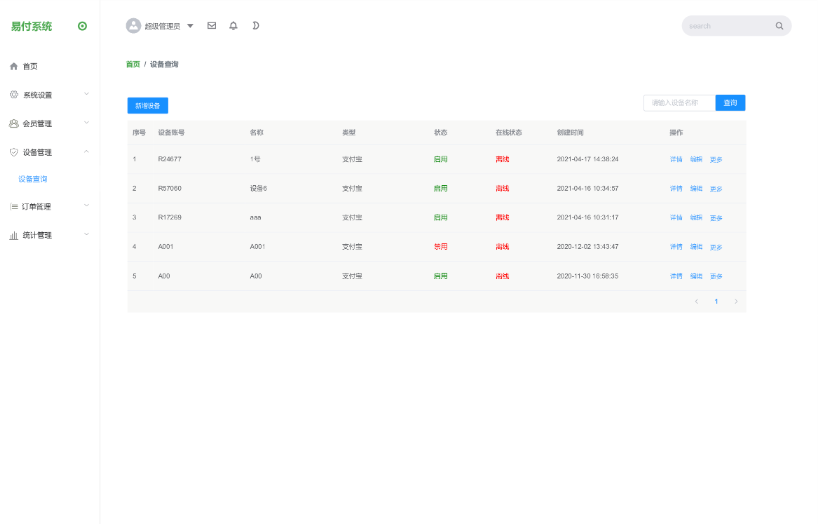This screenshot has width=822, height=524.
Task: Collapse the 设备管理 sidebar menu
Action: coord(49,152)
